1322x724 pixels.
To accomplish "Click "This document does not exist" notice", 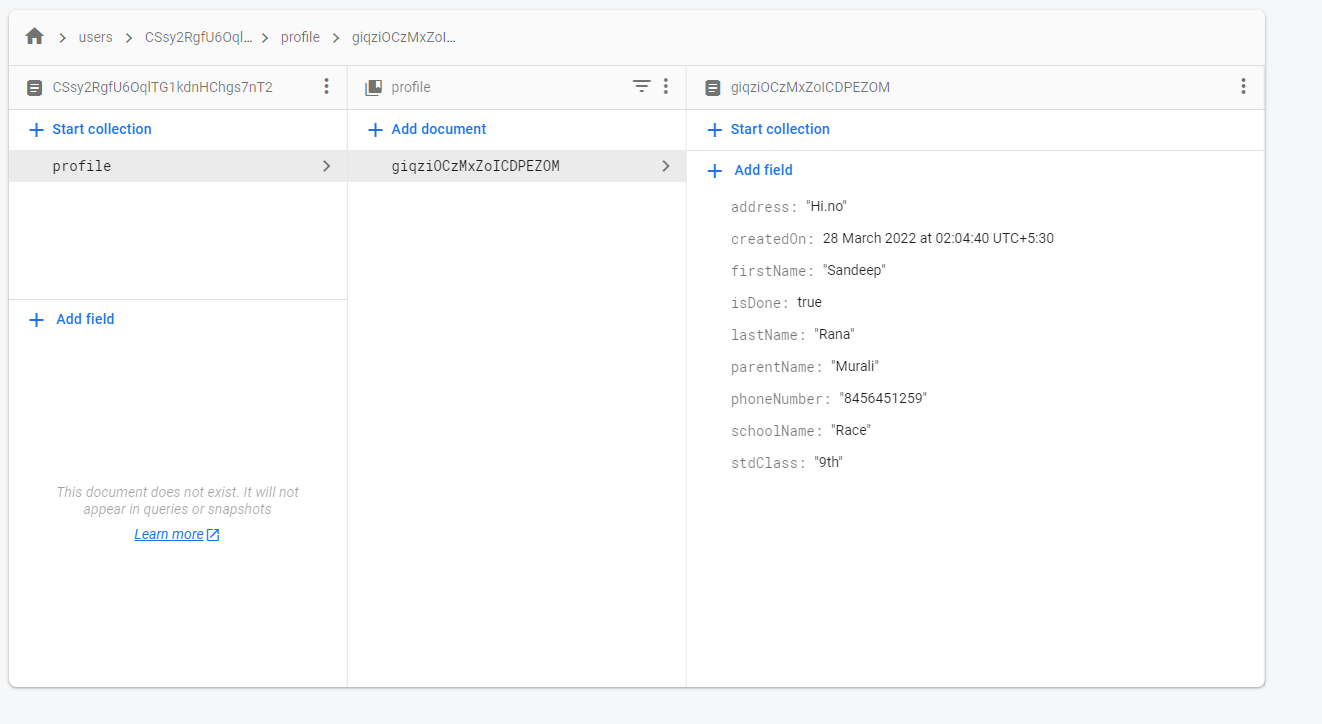I will click(x=177, y=500).
